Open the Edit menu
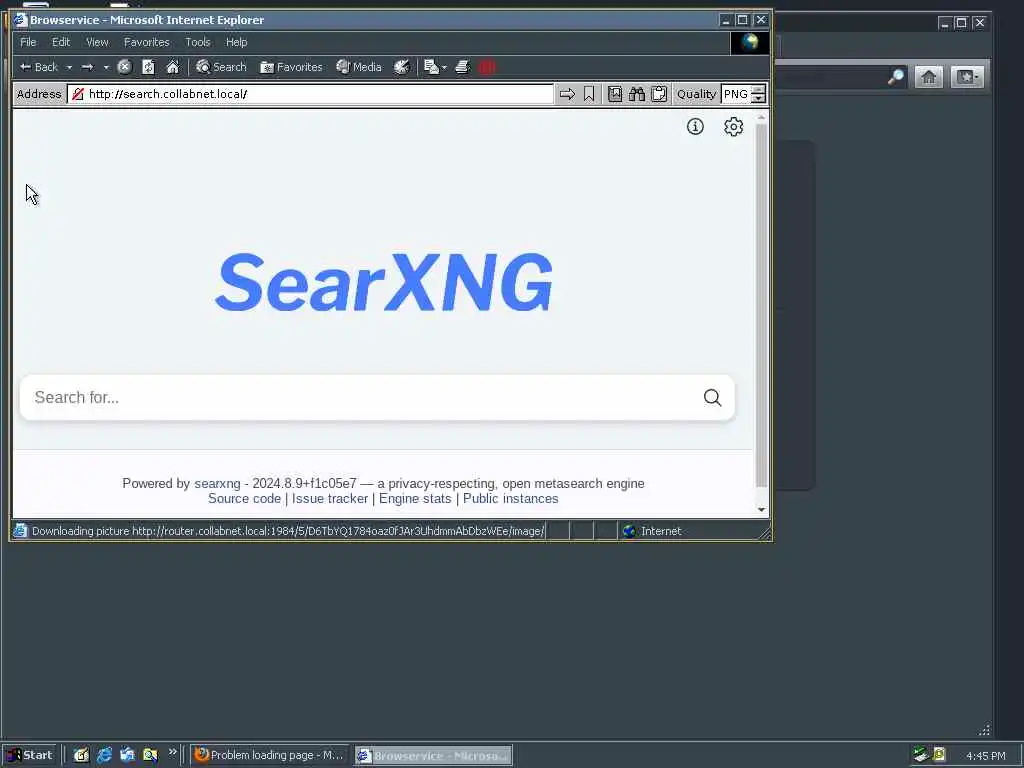 pyautogui.click(x=61, y=42)
